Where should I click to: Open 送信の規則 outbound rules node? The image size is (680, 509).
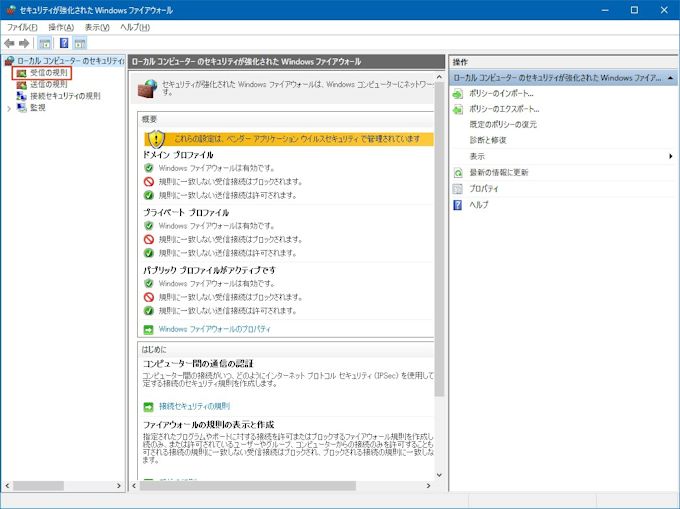point(49,84)
